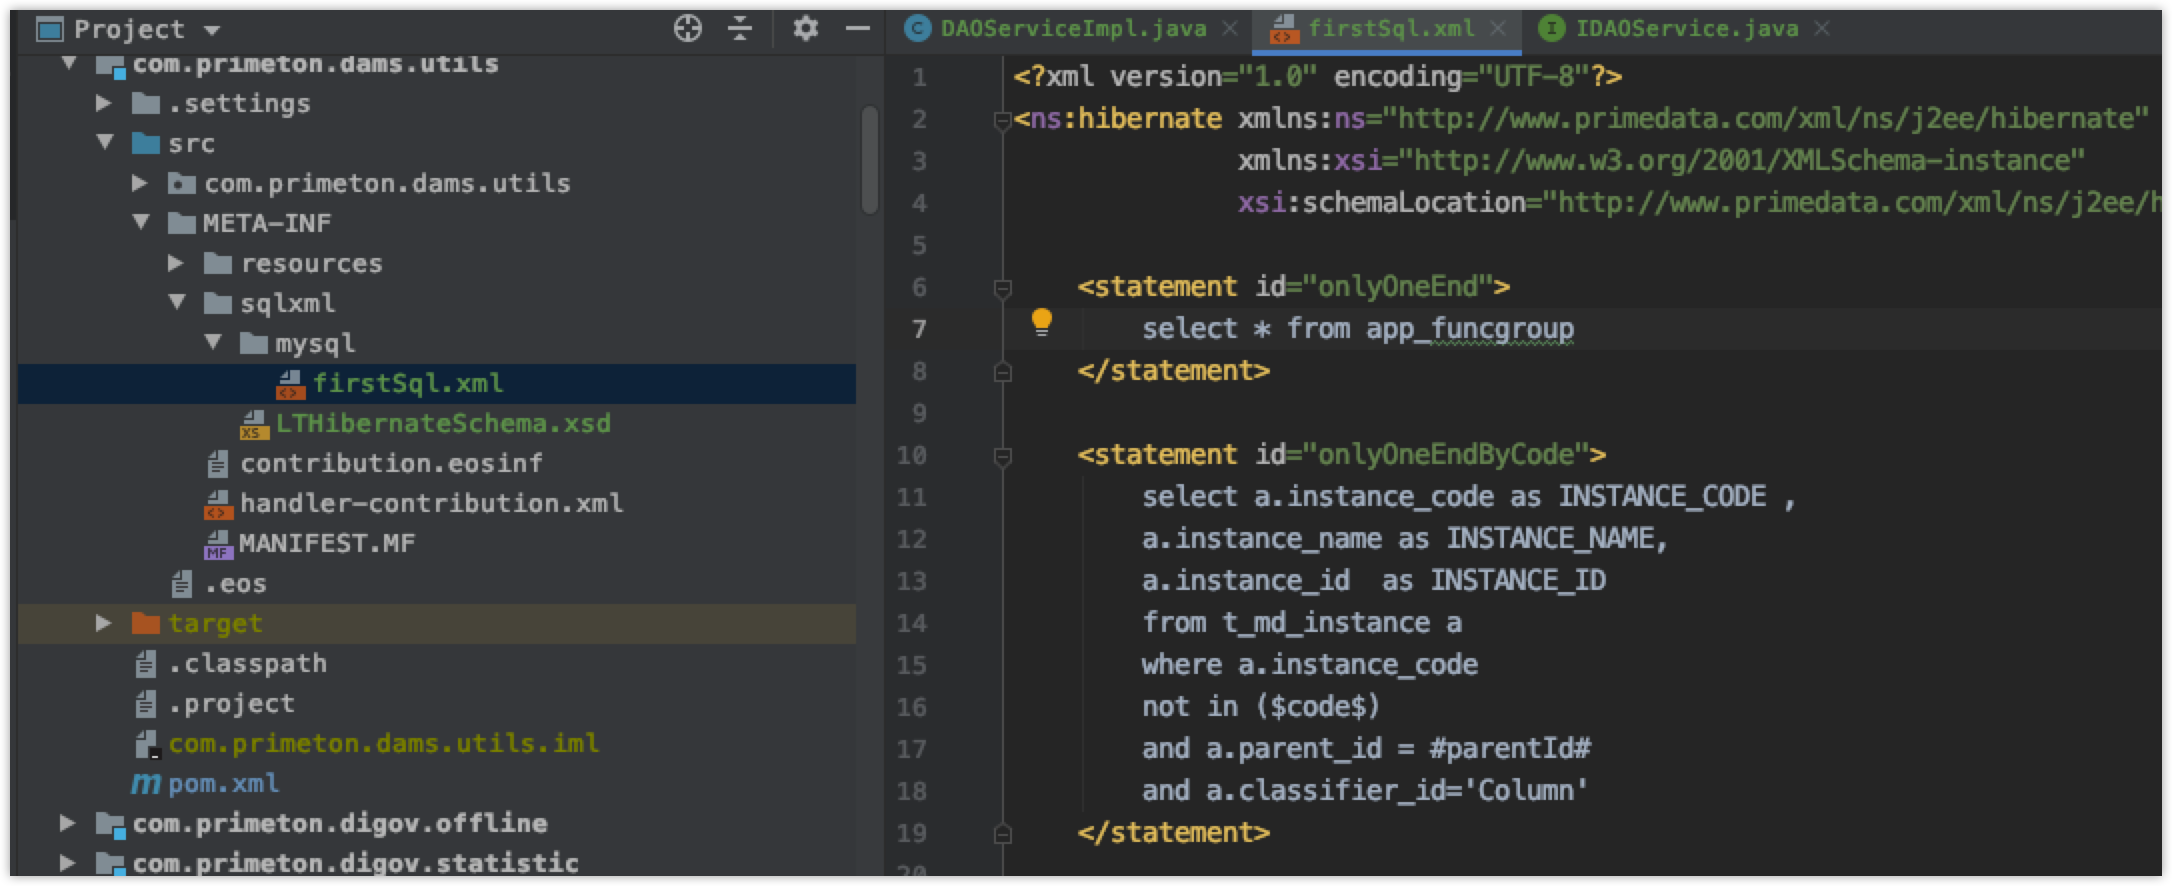Click the Project tree vertical scrollbar
The width and height of the screenshot is (2172, 886).
point(869,160)
